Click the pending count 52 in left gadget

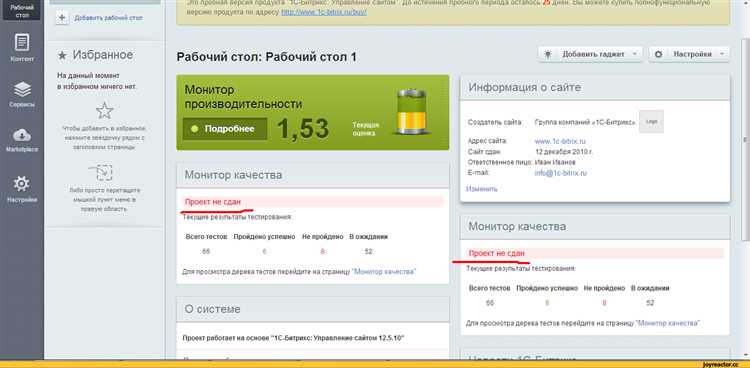pos(368,251)
